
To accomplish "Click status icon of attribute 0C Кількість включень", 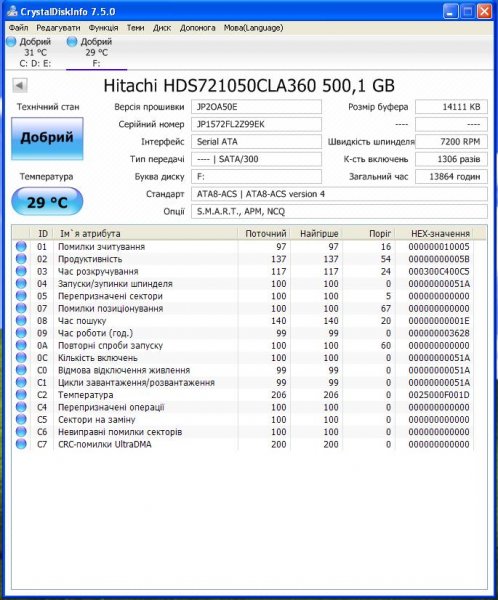I will coord(21,358).
